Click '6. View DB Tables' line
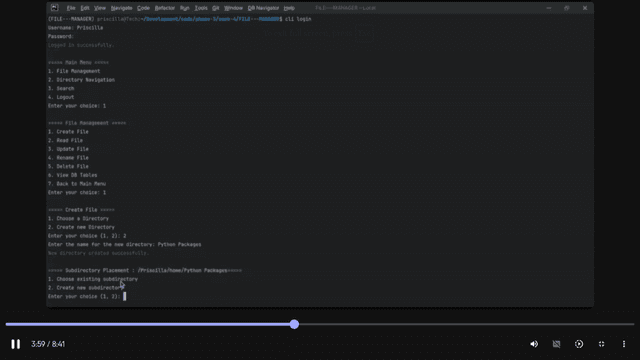 click(x=73, y=175)
